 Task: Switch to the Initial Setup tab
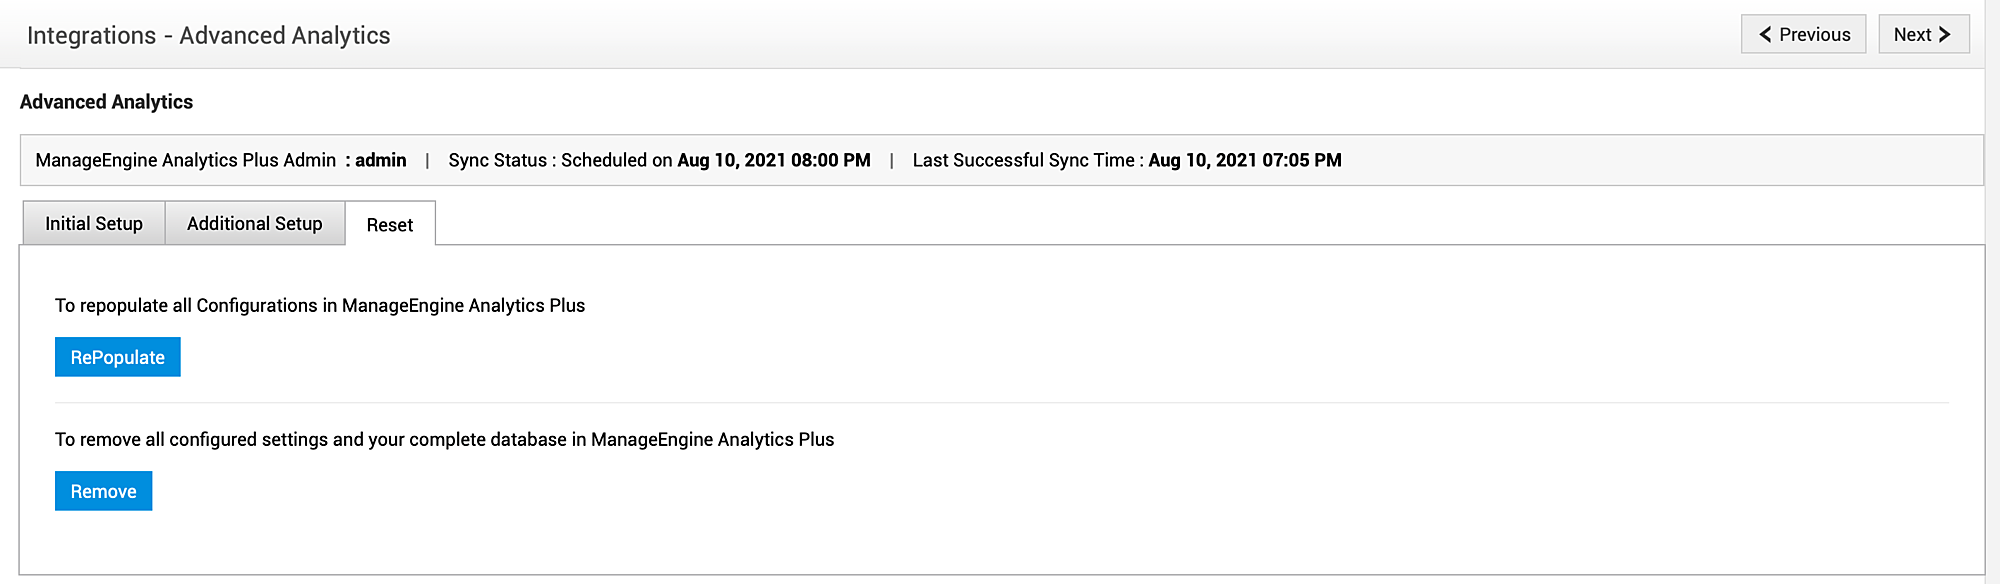pos(94,224)
